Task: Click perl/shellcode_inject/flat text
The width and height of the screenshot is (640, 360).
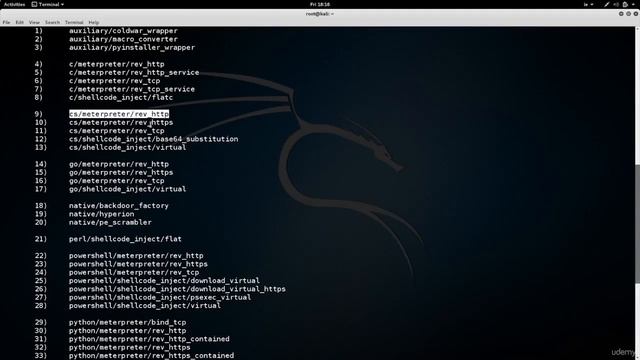Action: pyautogui.click(x=125, y=239)
